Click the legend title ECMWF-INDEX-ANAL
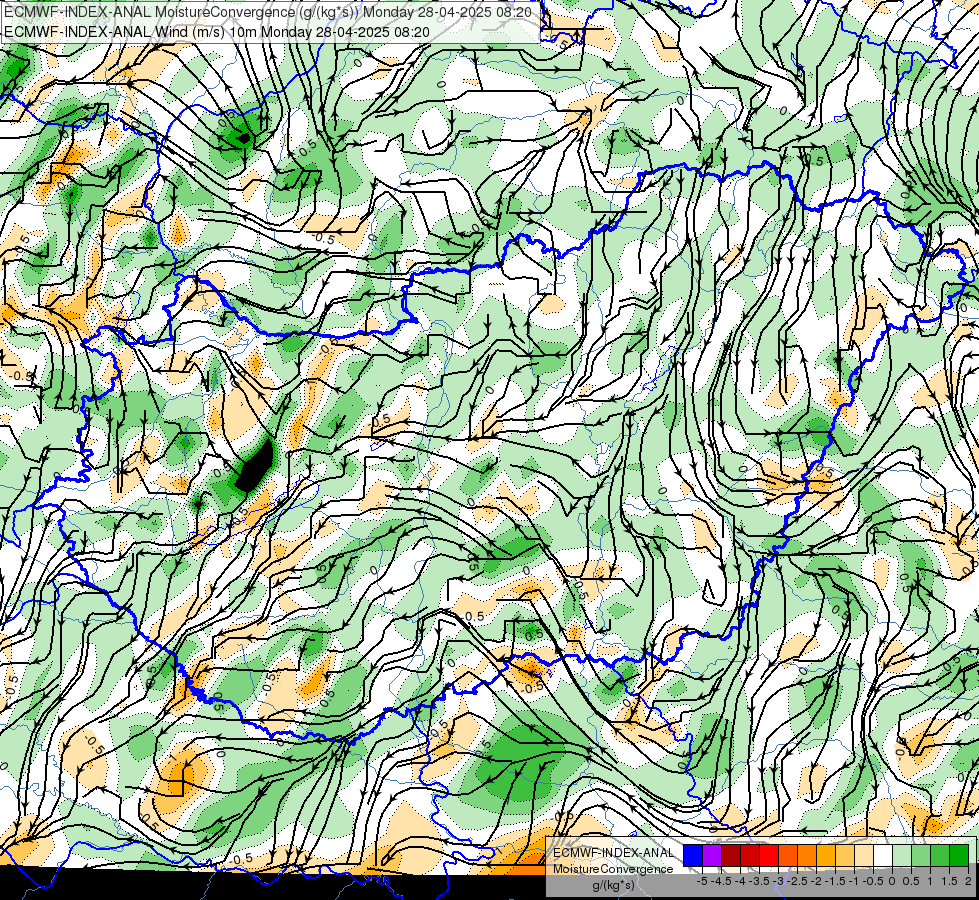Image resolution: width=979 pixels, height=900 pixels. pos(613,853)
